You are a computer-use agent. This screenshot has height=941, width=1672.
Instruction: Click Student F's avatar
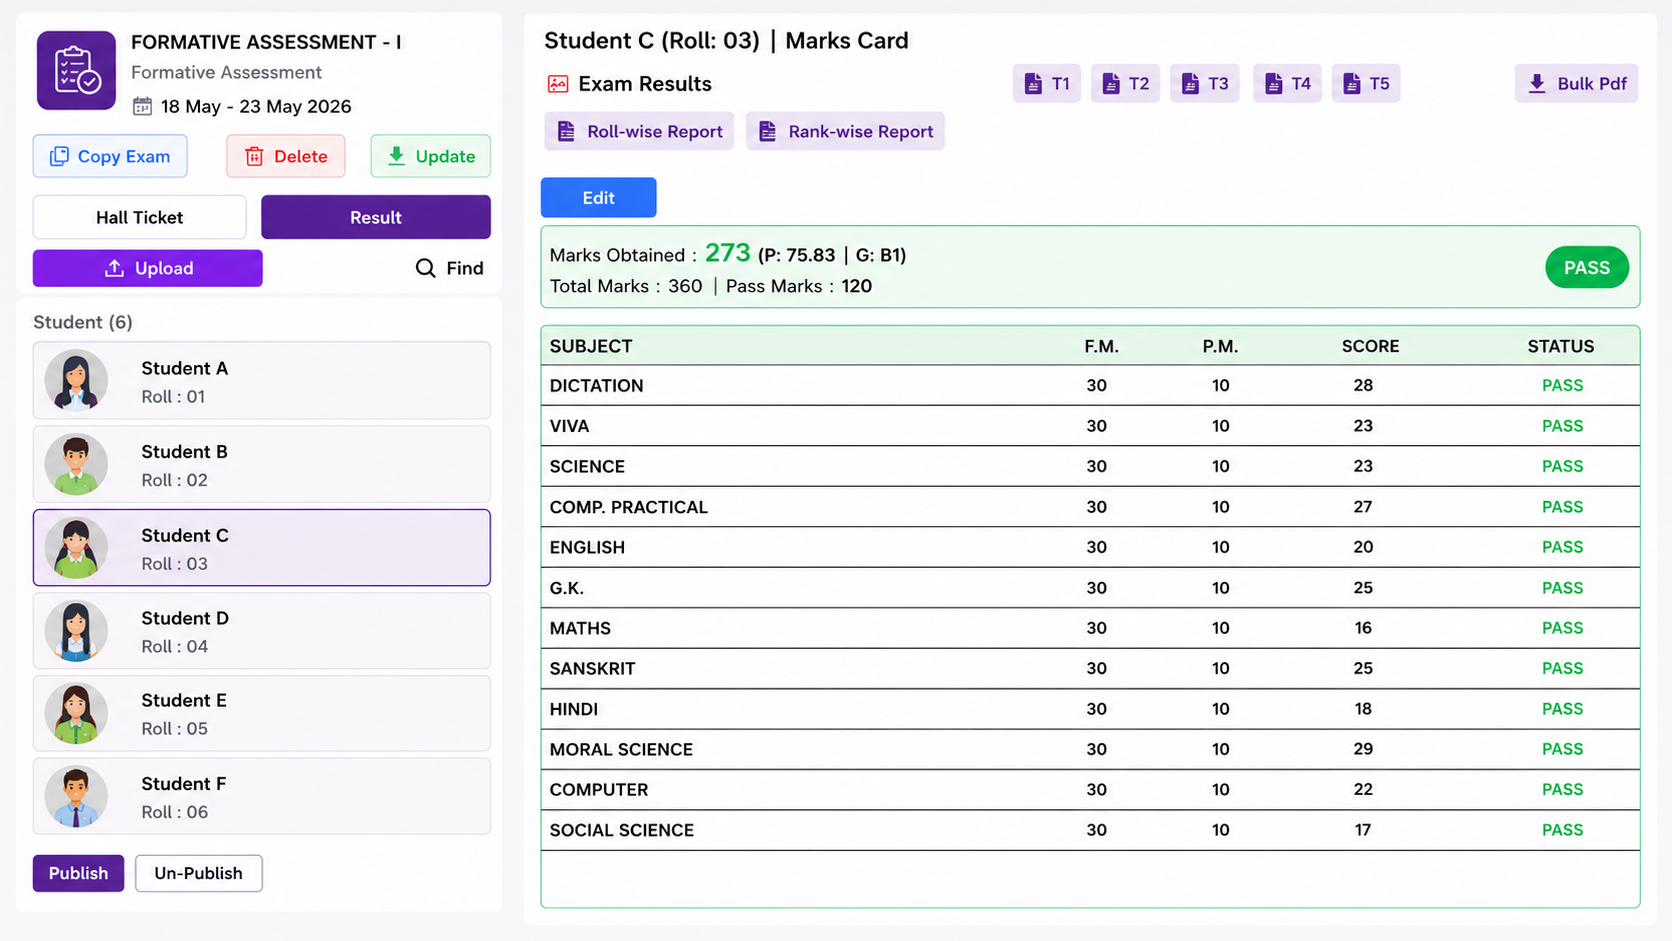(76, 796)
